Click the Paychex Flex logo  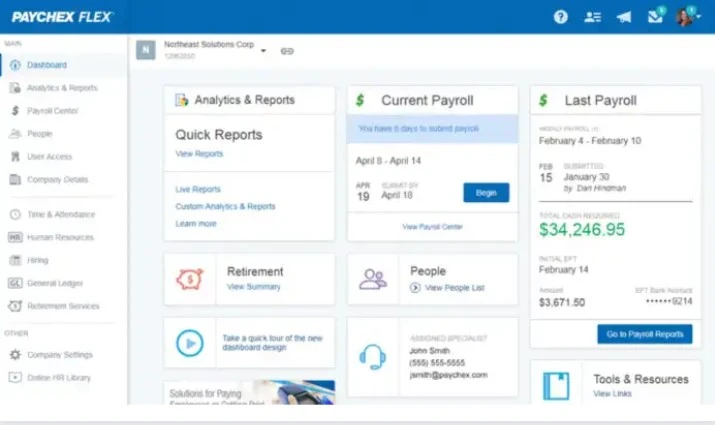pos(62,17)
